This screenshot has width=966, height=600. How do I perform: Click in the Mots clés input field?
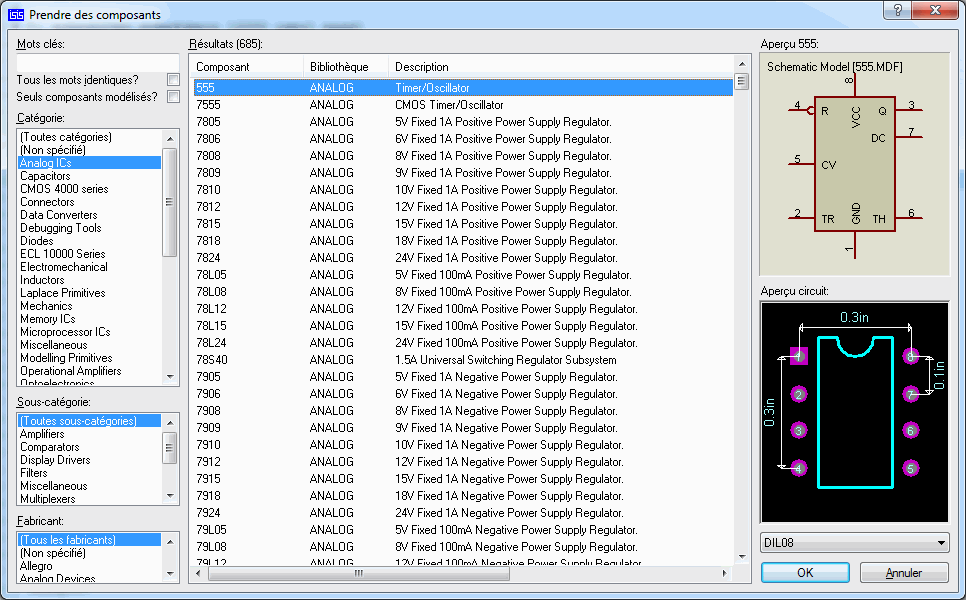[97, 63]
